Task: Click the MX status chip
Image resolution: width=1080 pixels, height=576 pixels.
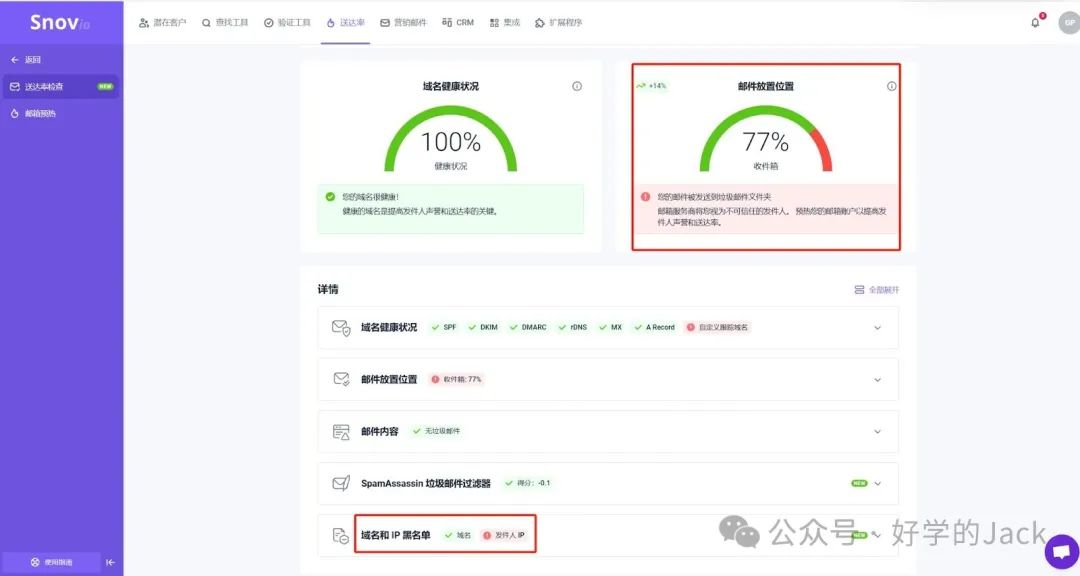Action: point(611,327)
